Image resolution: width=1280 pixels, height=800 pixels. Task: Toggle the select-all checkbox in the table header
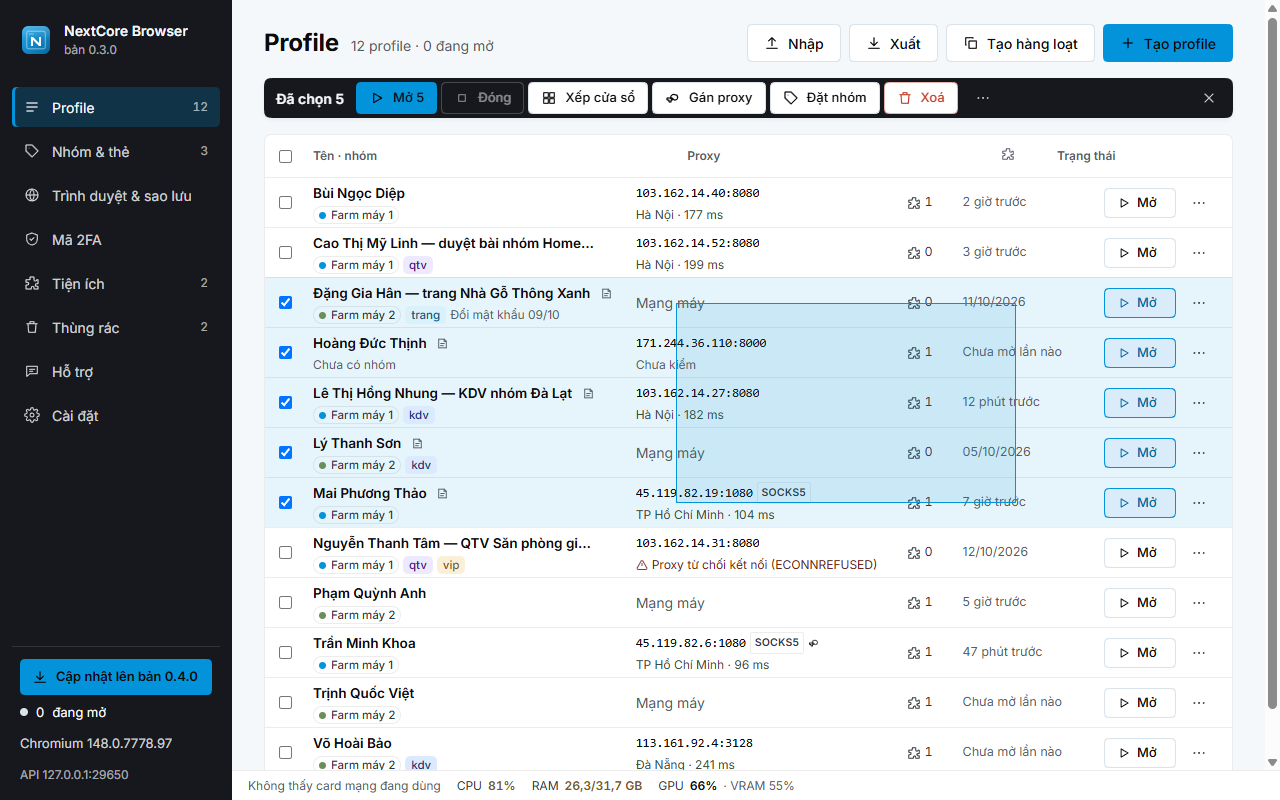pos(286,156)
